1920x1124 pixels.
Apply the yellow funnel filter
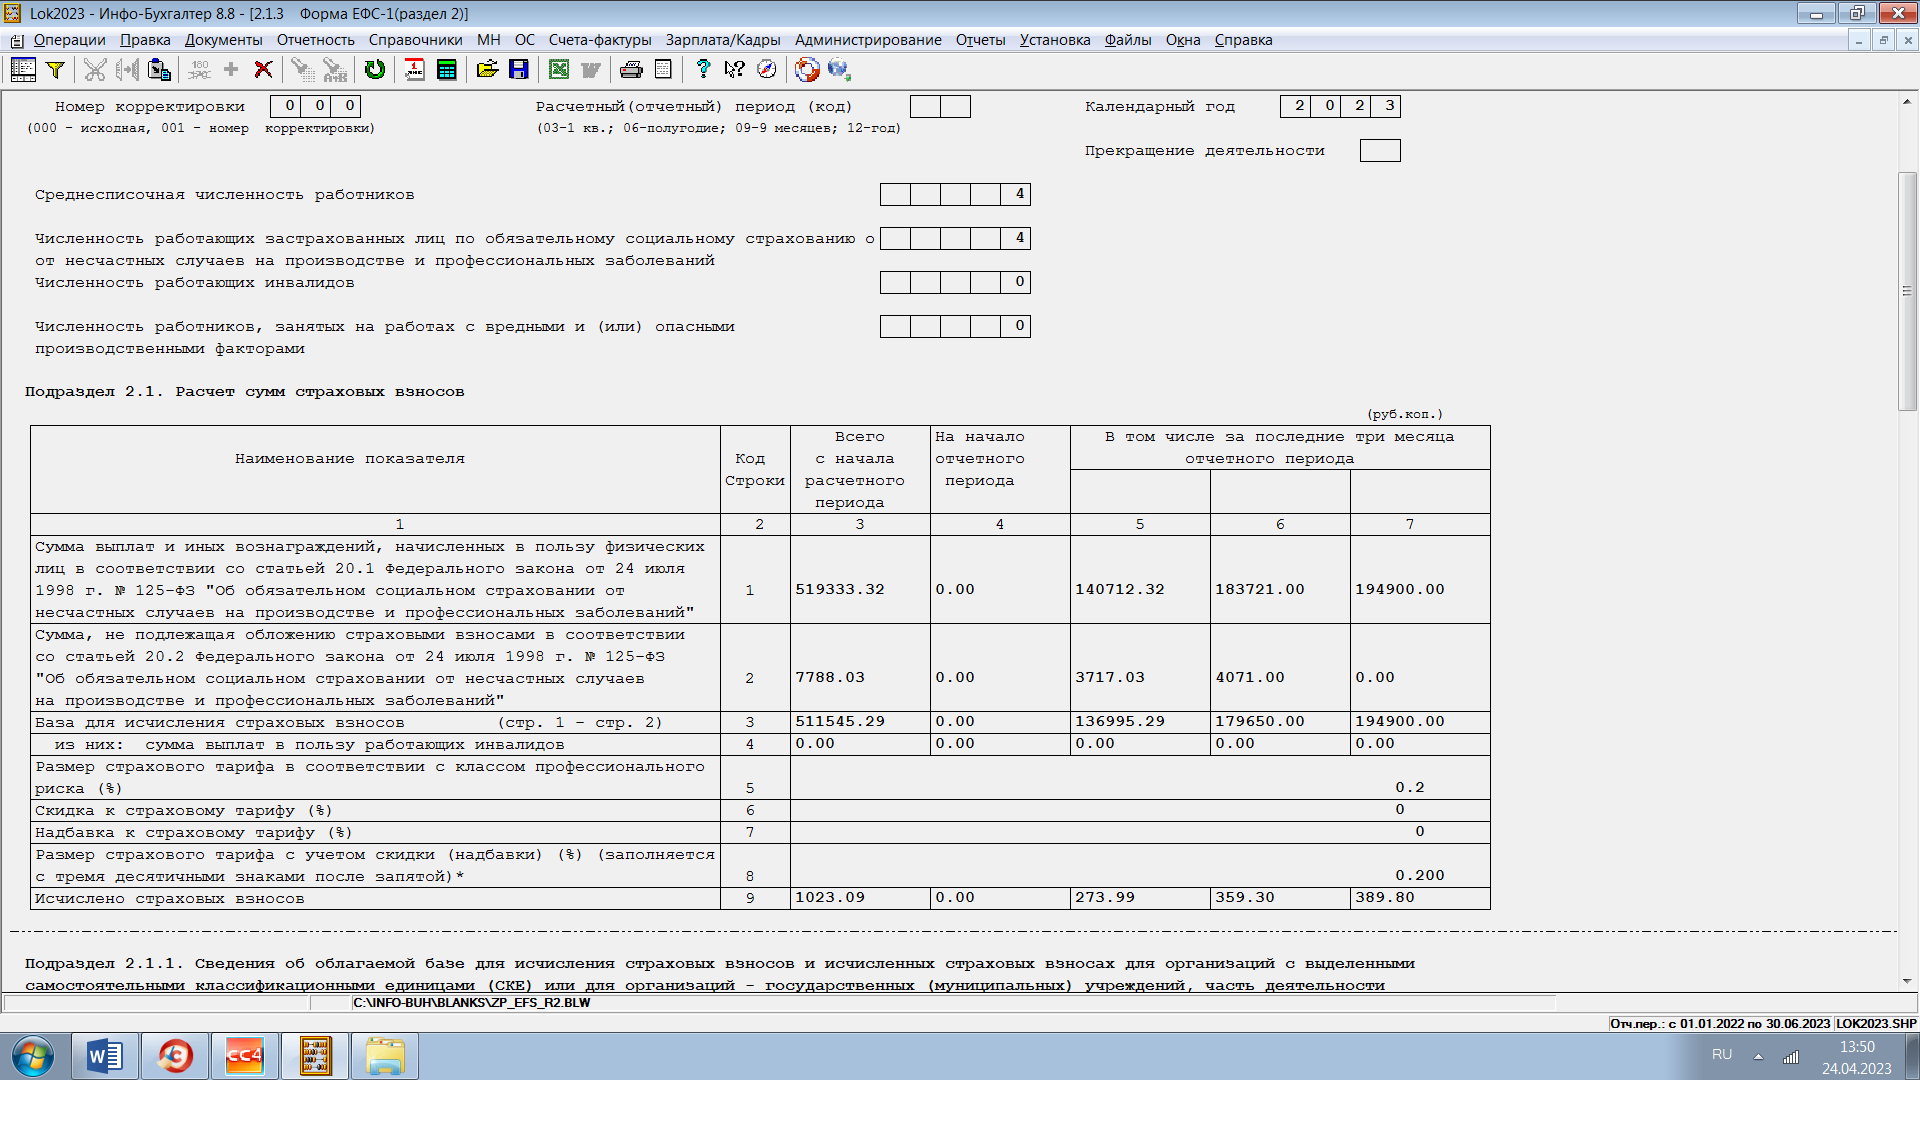[x=56, y=69]
